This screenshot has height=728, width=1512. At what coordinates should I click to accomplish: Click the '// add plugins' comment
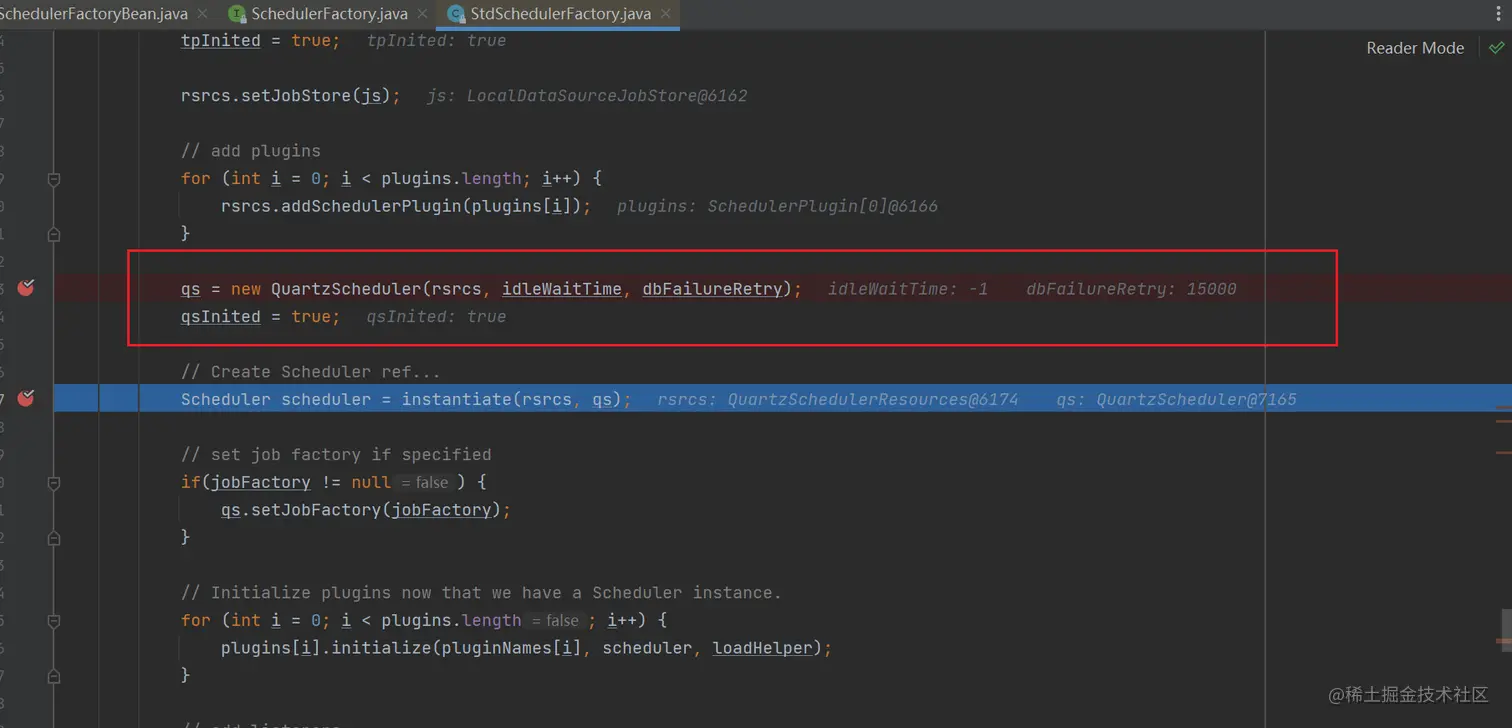click(x=251, y=151)
